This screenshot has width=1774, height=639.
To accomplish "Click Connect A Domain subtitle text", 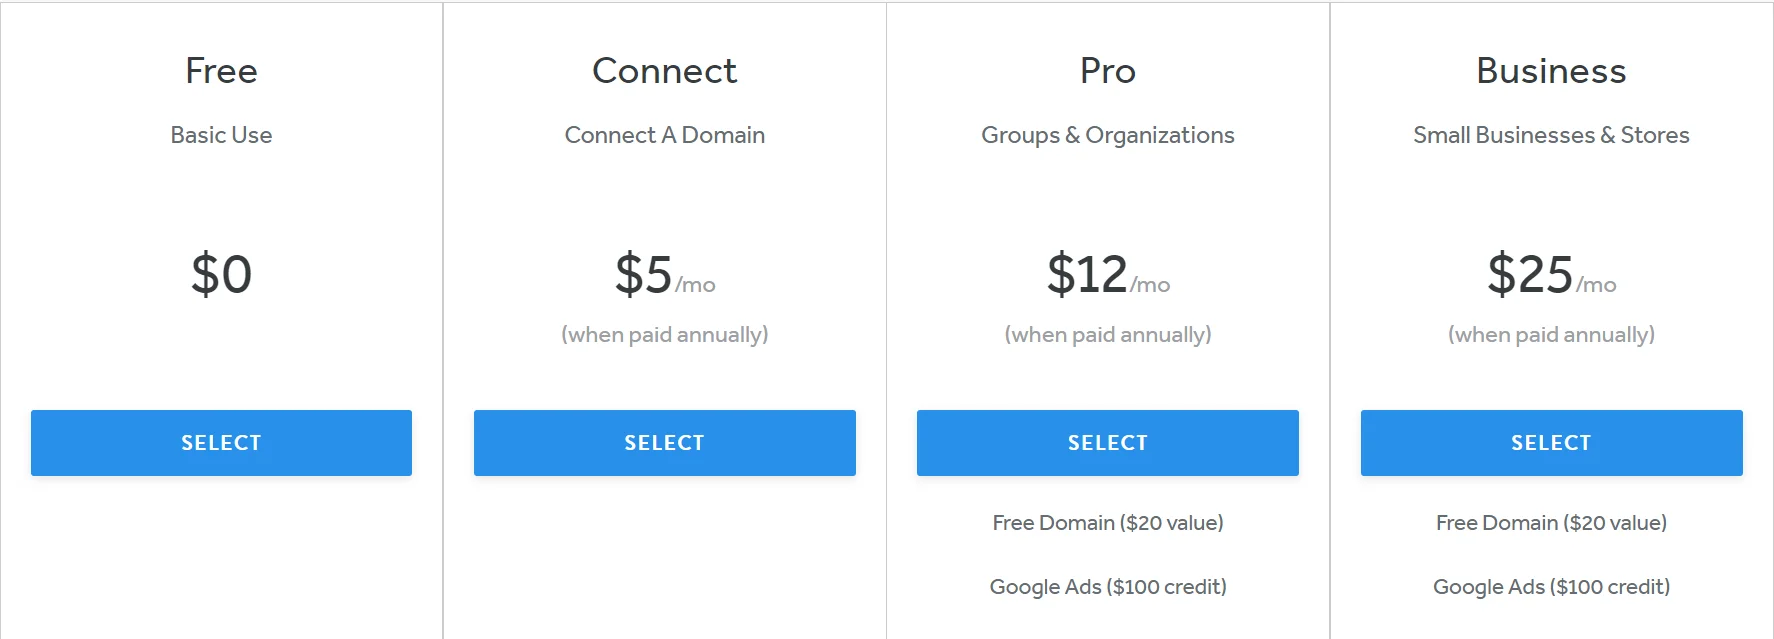I will [x=664, y=135].
